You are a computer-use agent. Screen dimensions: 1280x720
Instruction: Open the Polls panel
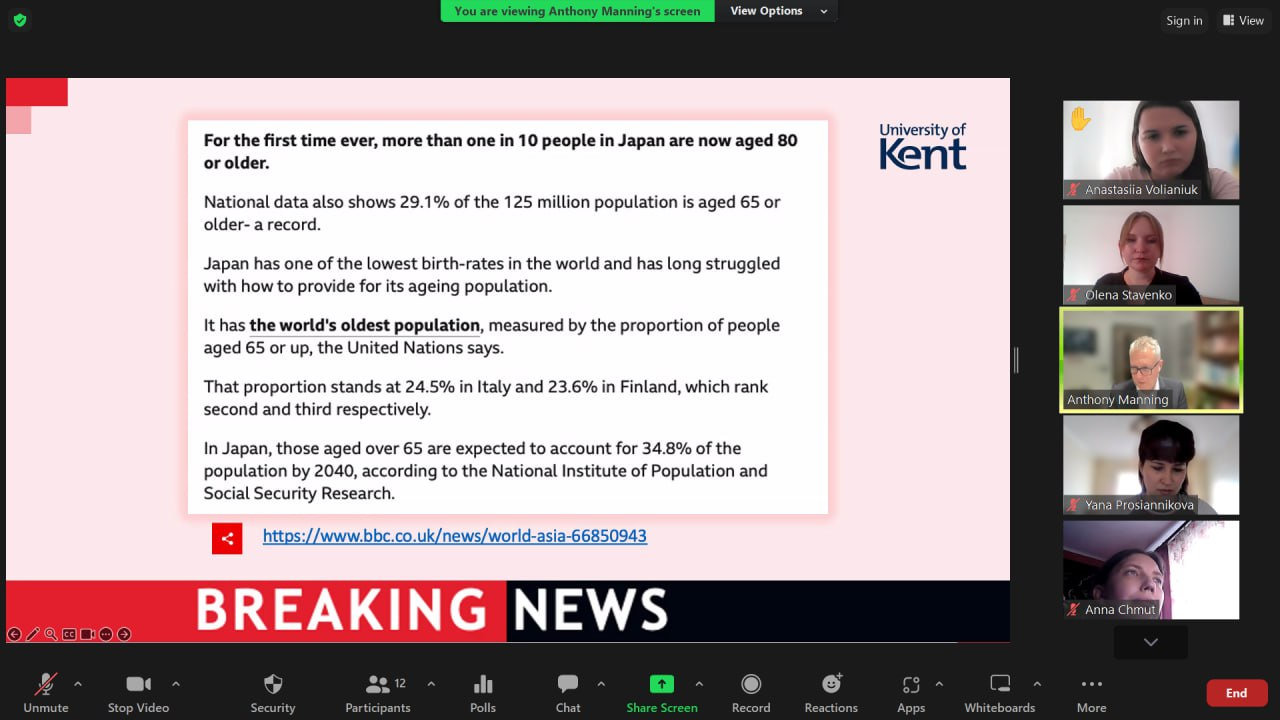pos(483,693)
